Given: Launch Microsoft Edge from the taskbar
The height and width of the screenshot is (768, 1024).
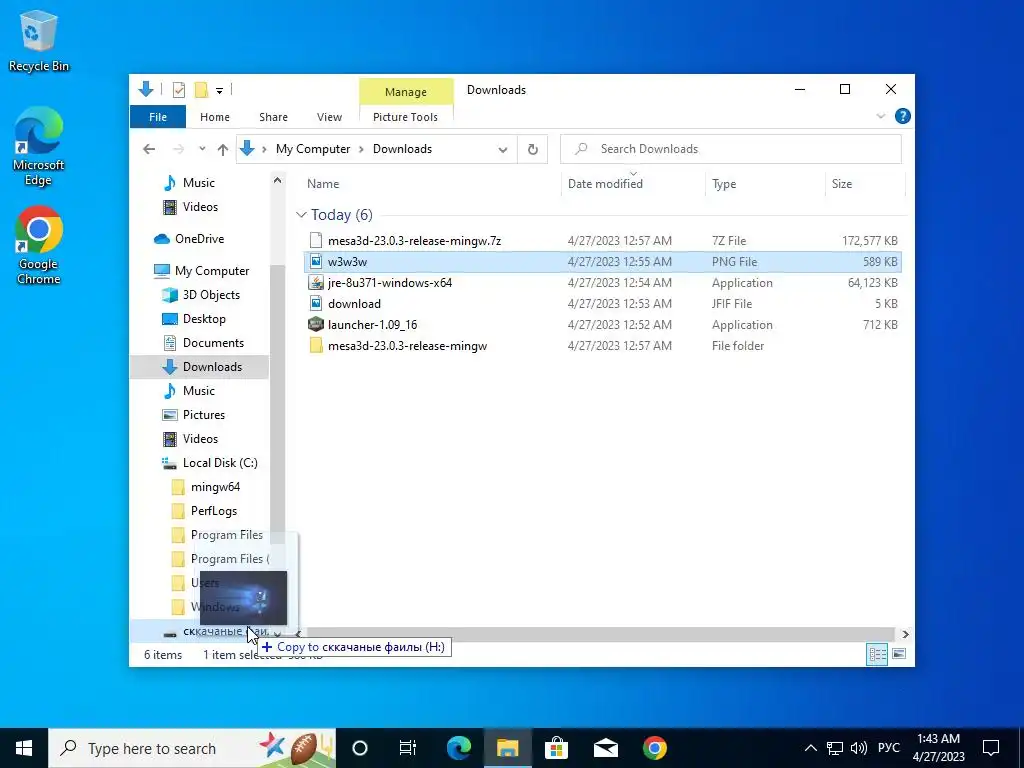Looking at the screenshot, I should coord(459,748).
